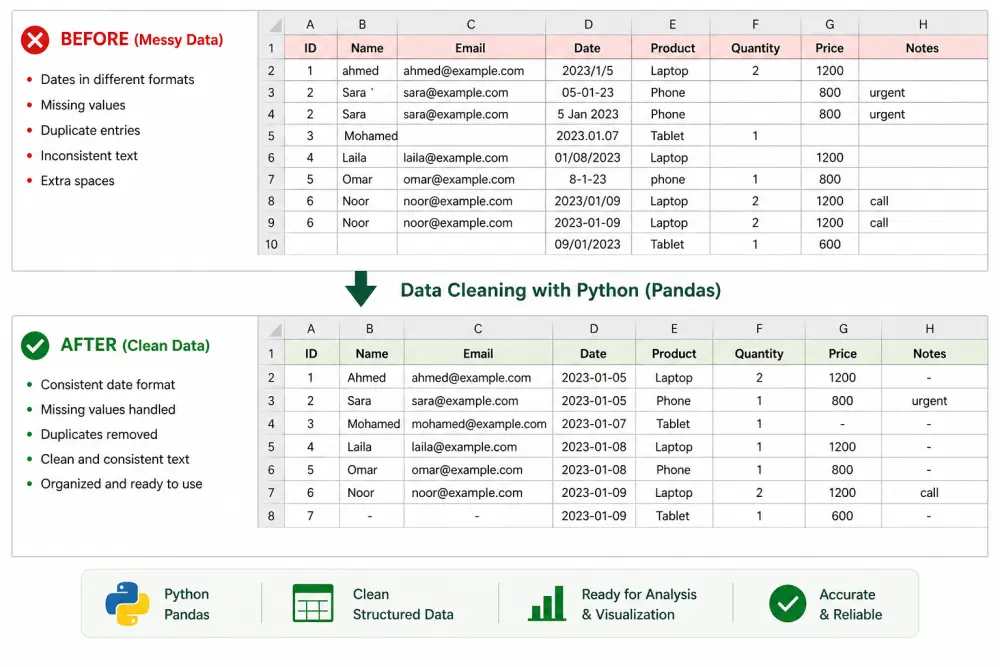Click 'Clean and consistent text' bullet
Image resolution: width=1000 pixels, height=667 pixels.
click(x=115, y=459)
